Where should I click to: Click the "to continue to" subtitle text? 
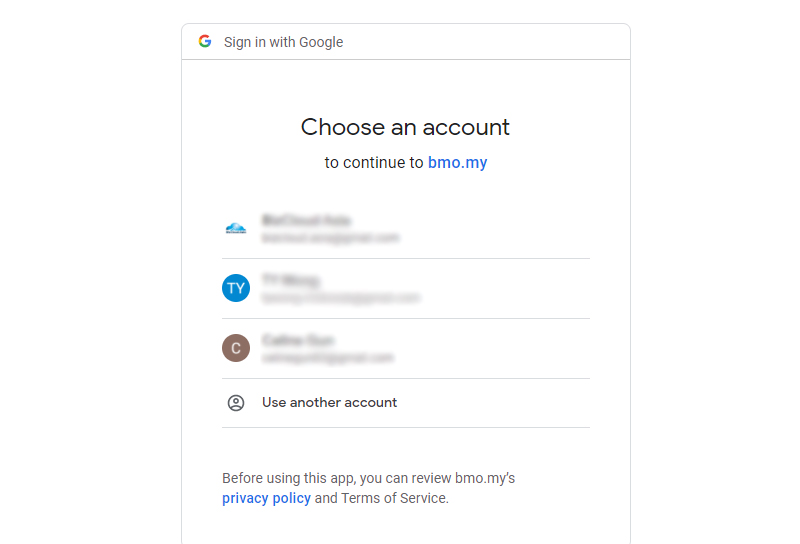click(374, 162)
